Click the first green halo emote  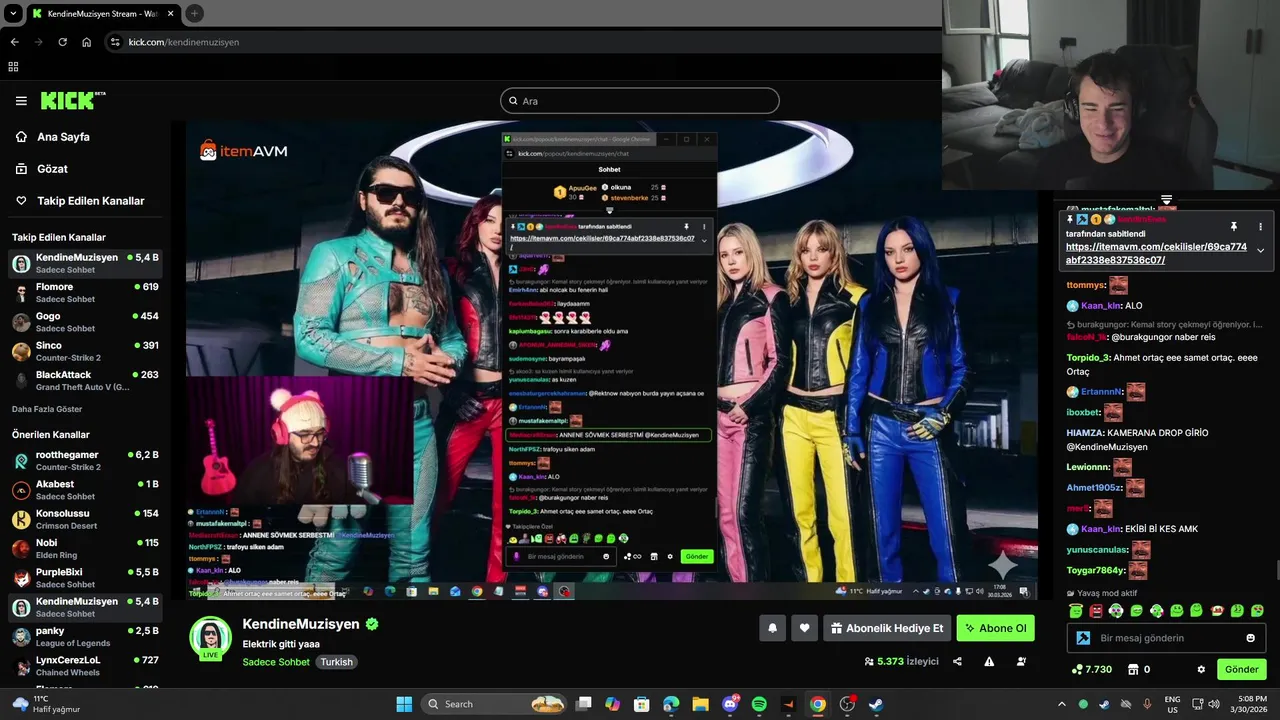click(1076, 610)
